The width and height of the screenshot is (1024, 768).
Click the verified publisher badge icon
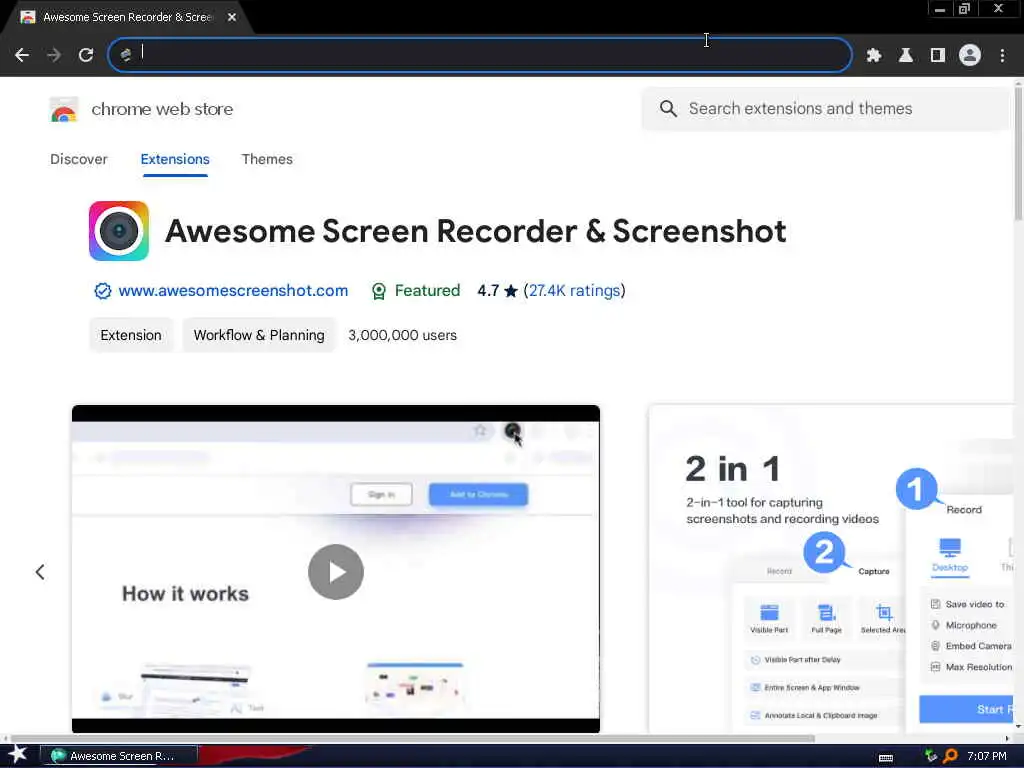click(103, 291)
